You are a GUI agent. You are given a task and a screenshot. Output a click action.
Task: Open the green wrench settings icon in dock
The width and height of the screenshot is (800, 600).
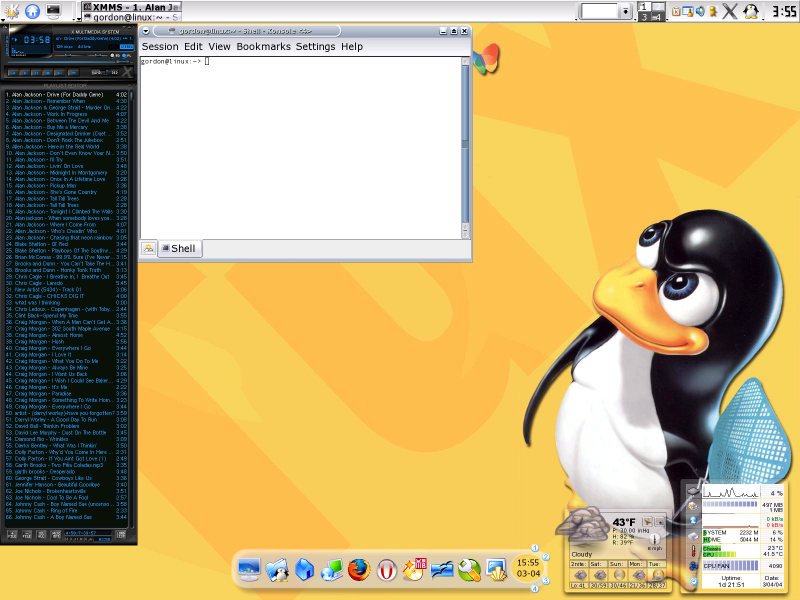[469, 570]
